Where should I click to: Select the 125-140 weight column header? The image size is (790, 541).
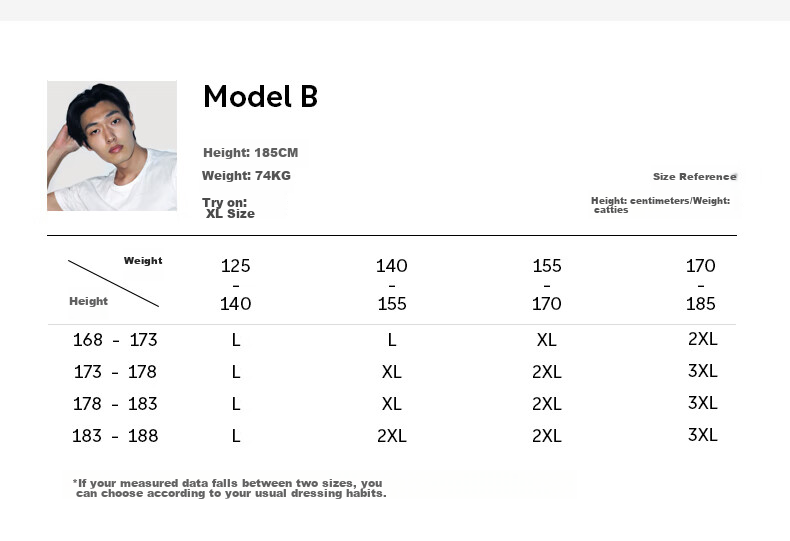point(235,285)
